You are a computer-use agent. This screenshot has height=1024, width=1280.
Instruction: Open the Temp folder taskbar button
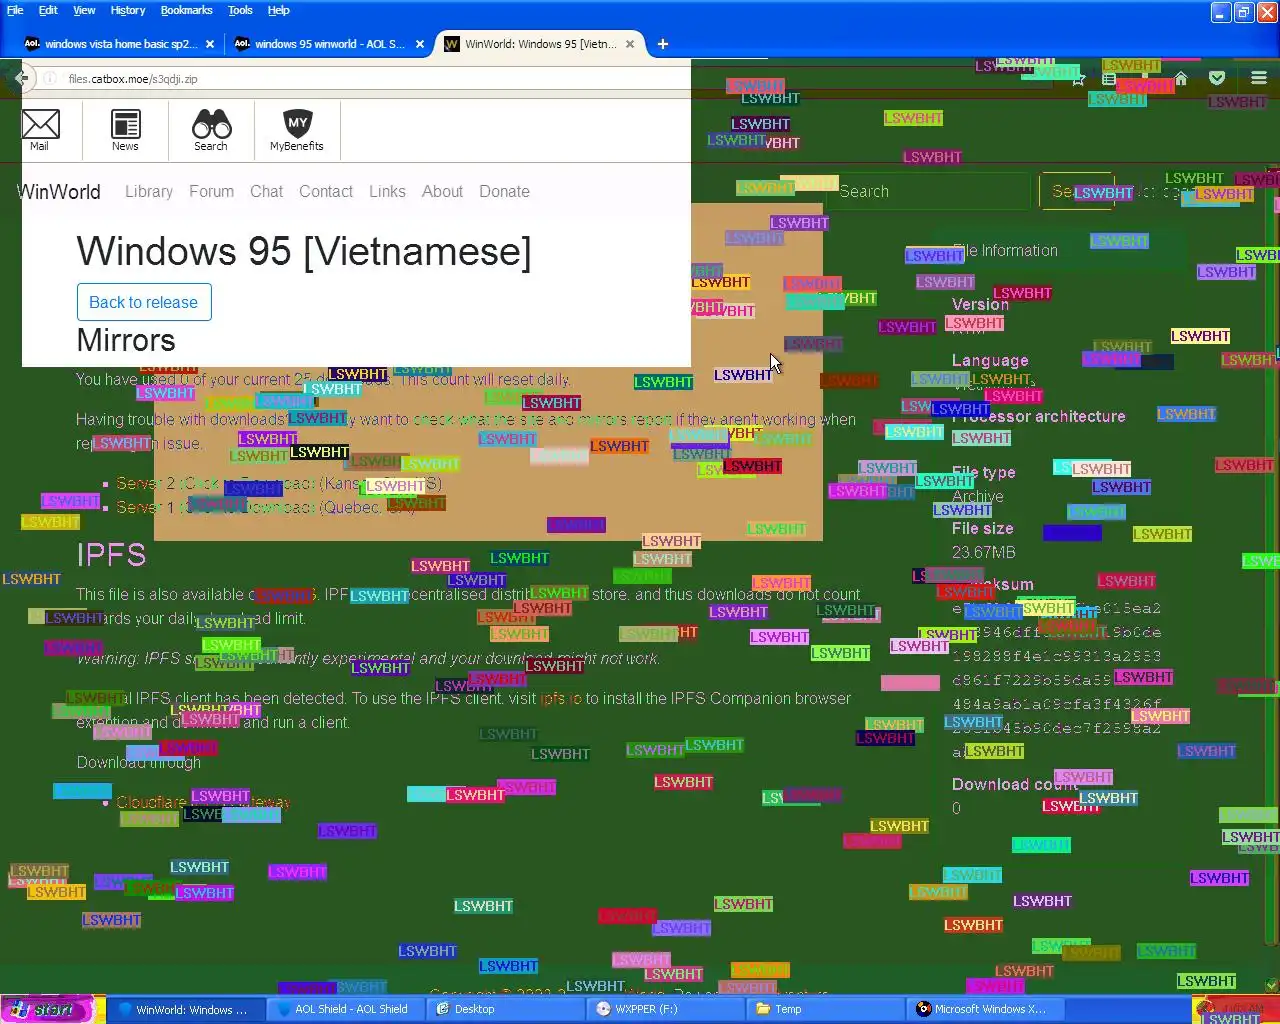click(825, 1009)
